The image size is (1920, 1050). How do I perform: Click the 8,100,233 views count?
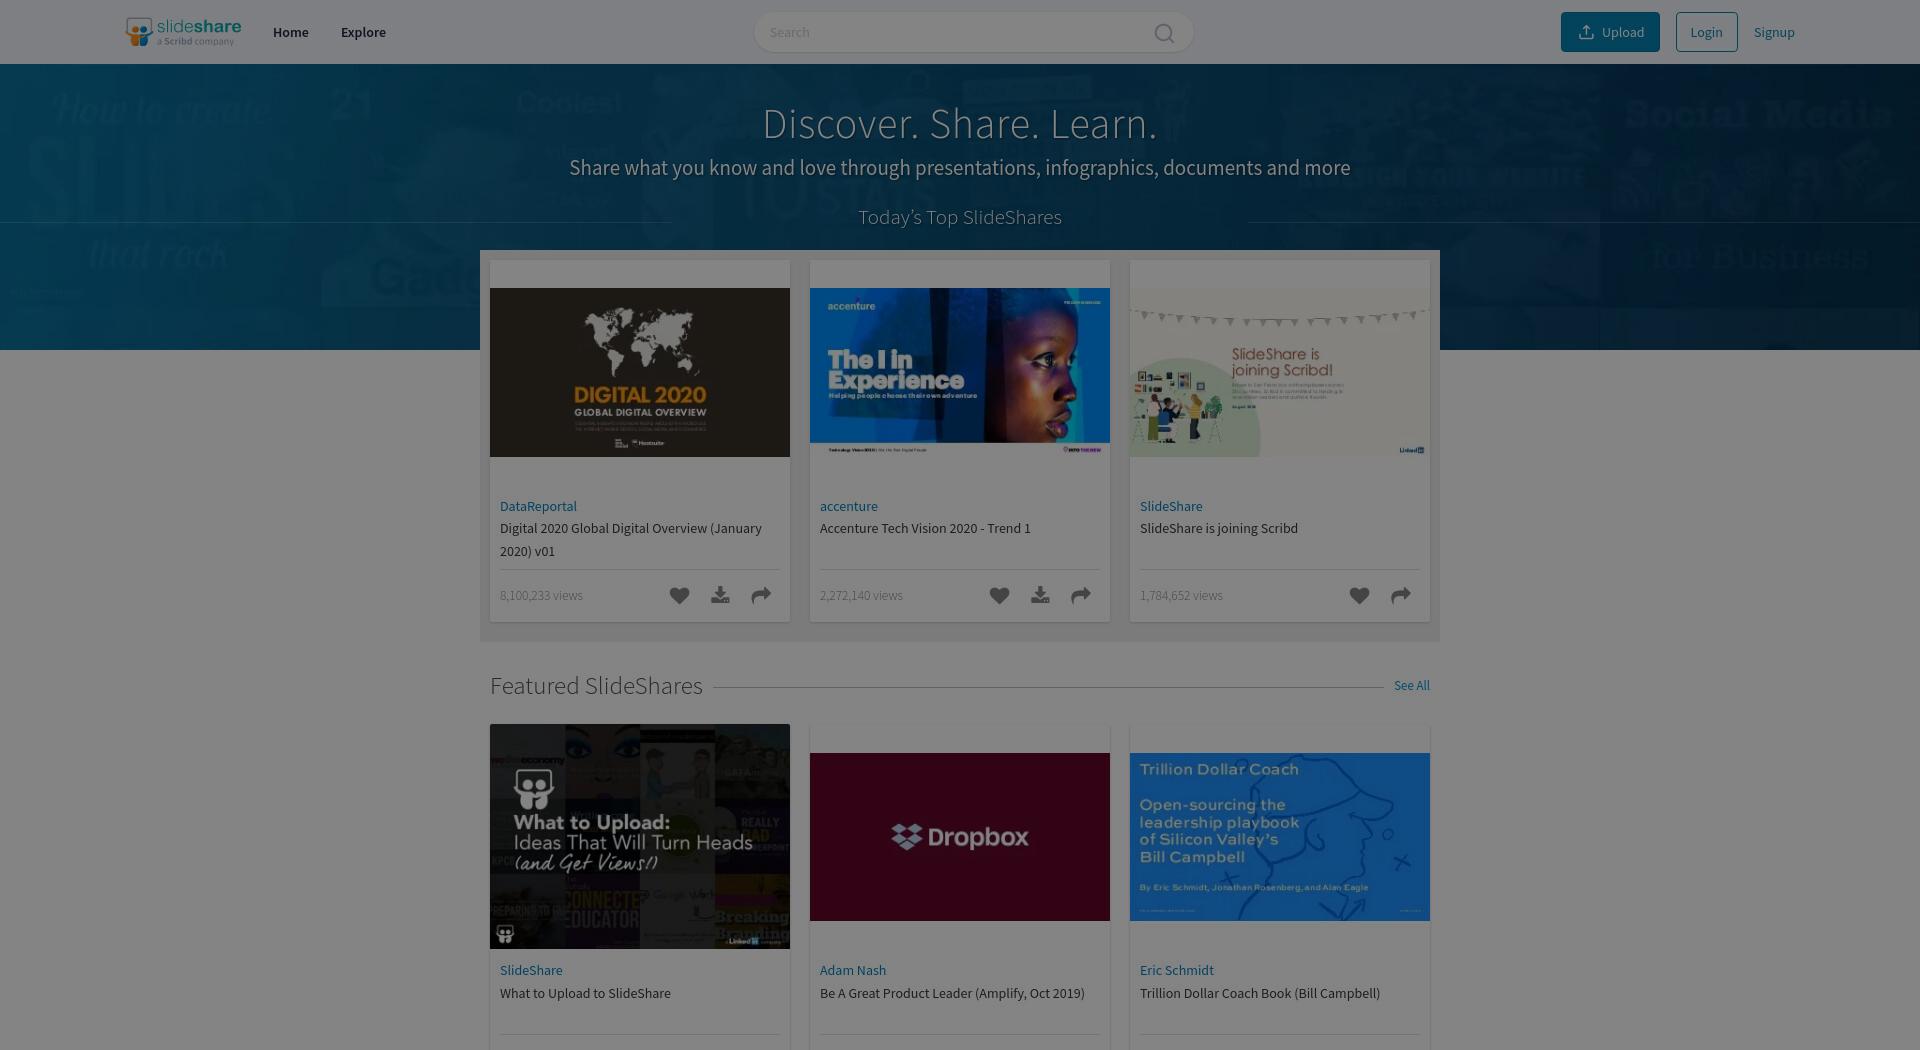(541, 596)
